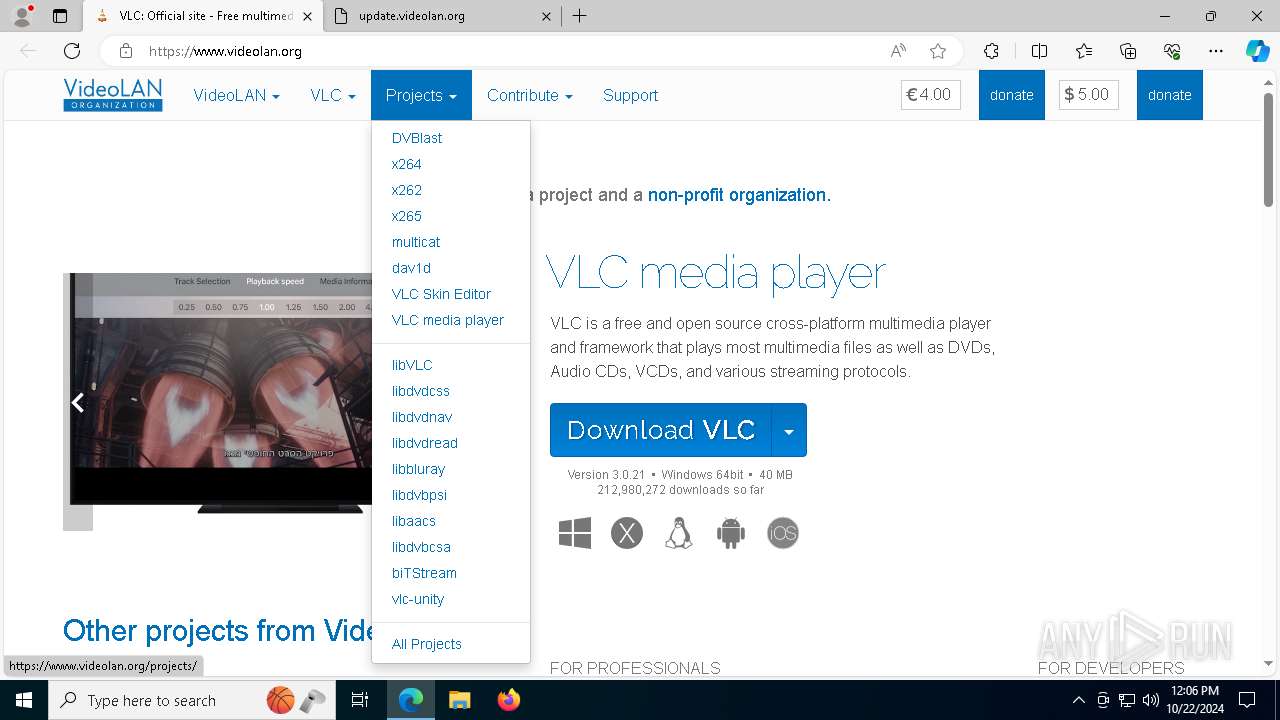Click the euro donation amount field

pyautogui.click(x=931, y=95)
